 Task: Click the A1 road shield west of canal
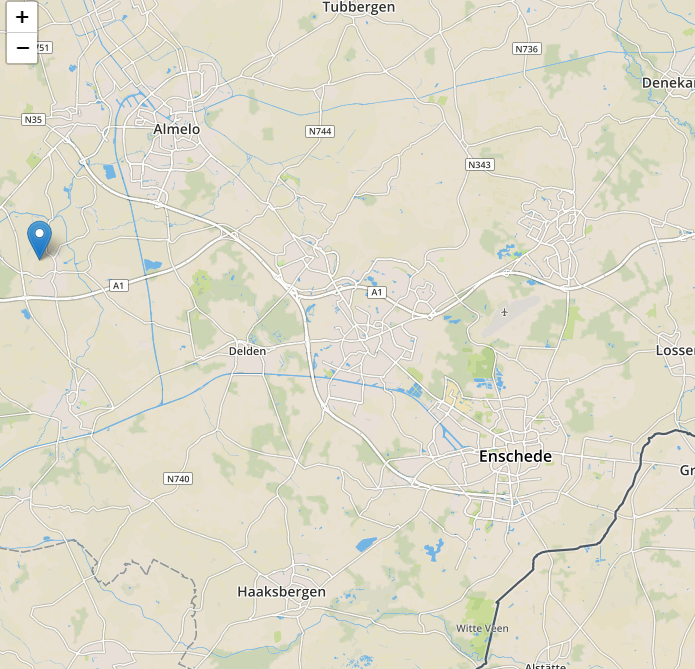tap(118, 286)
